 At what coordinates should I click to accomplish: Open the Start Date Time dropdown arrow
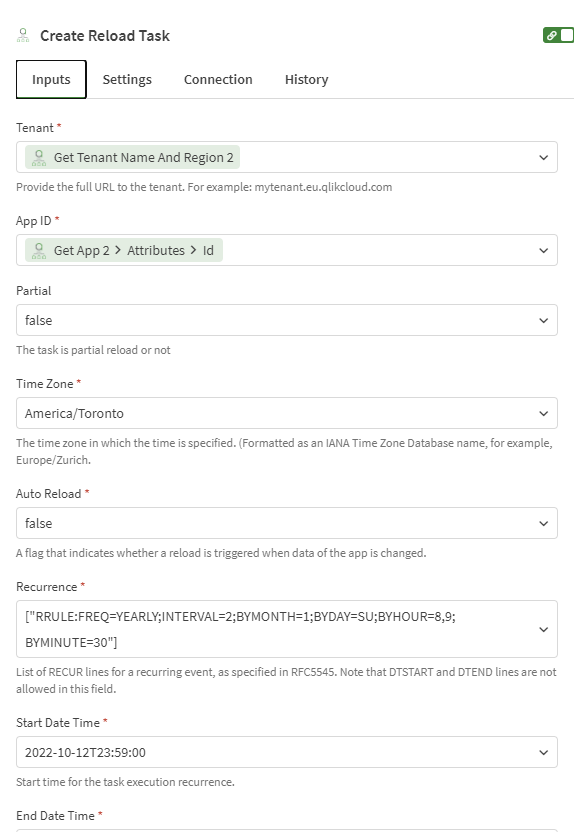tap(543, 752)
